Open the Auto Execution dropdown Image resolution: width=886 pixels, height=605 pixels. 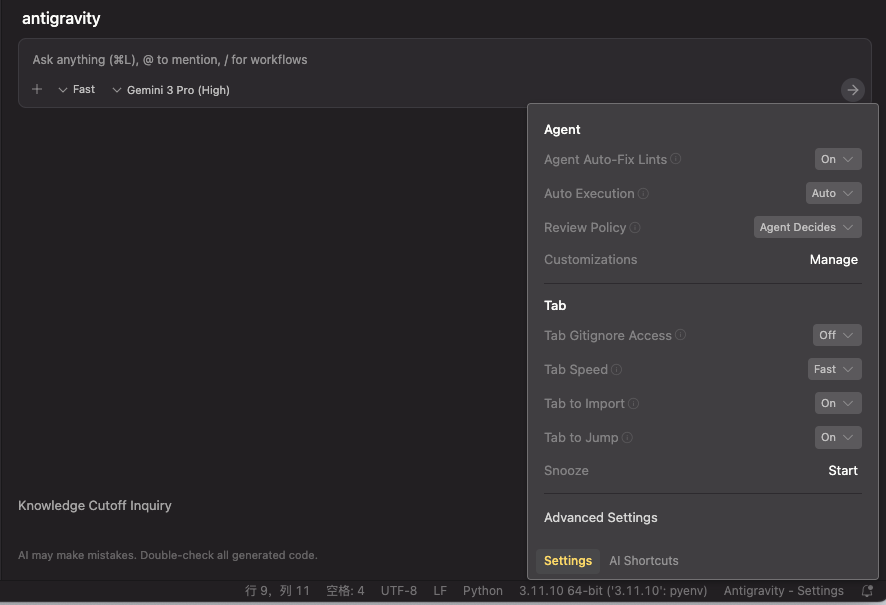point(833,193)
